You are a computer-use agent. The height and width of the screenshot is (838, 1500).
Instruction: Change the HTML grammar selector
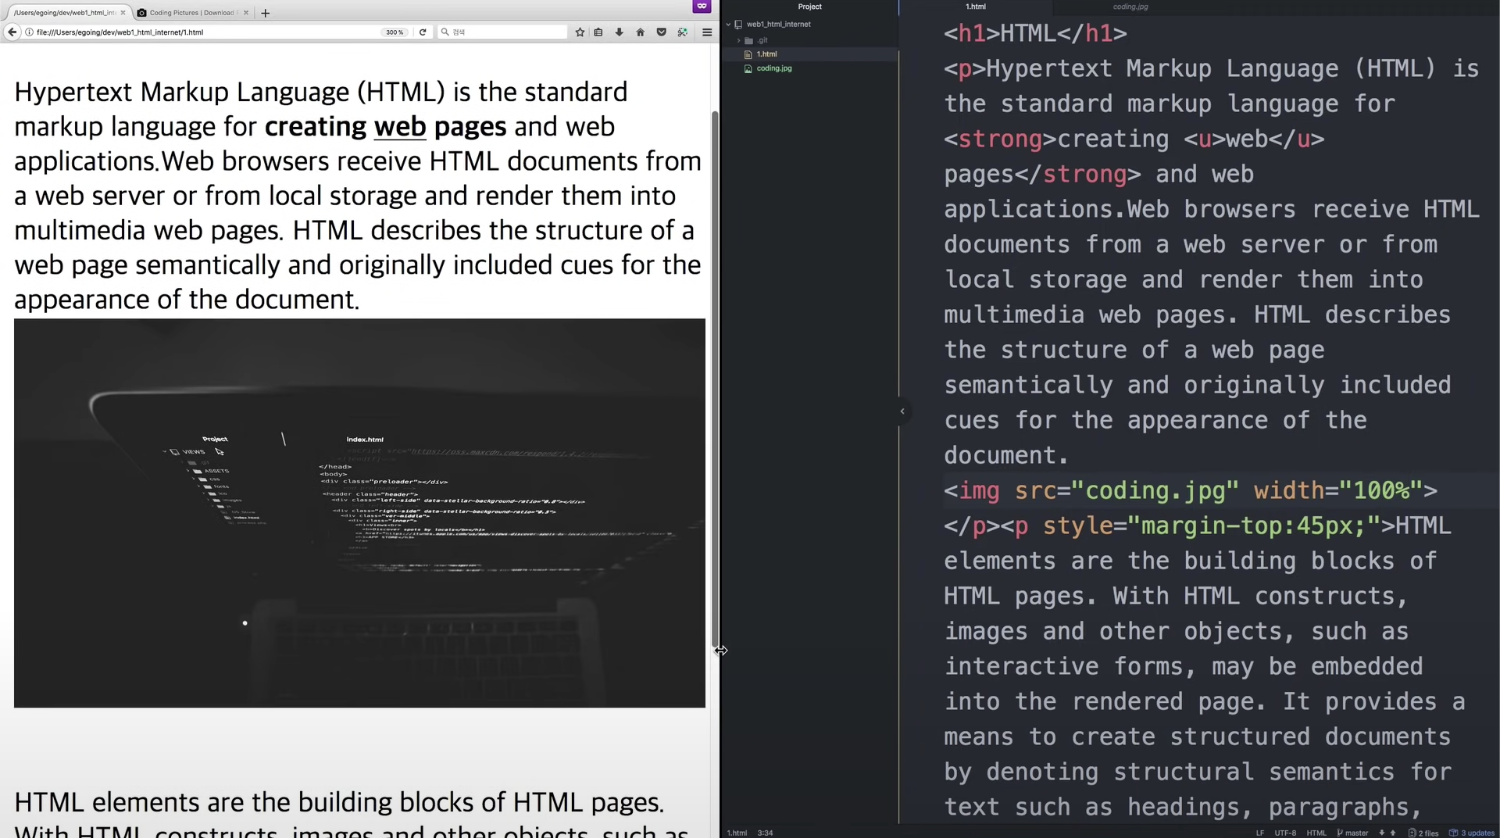[x=1316, y=832]
